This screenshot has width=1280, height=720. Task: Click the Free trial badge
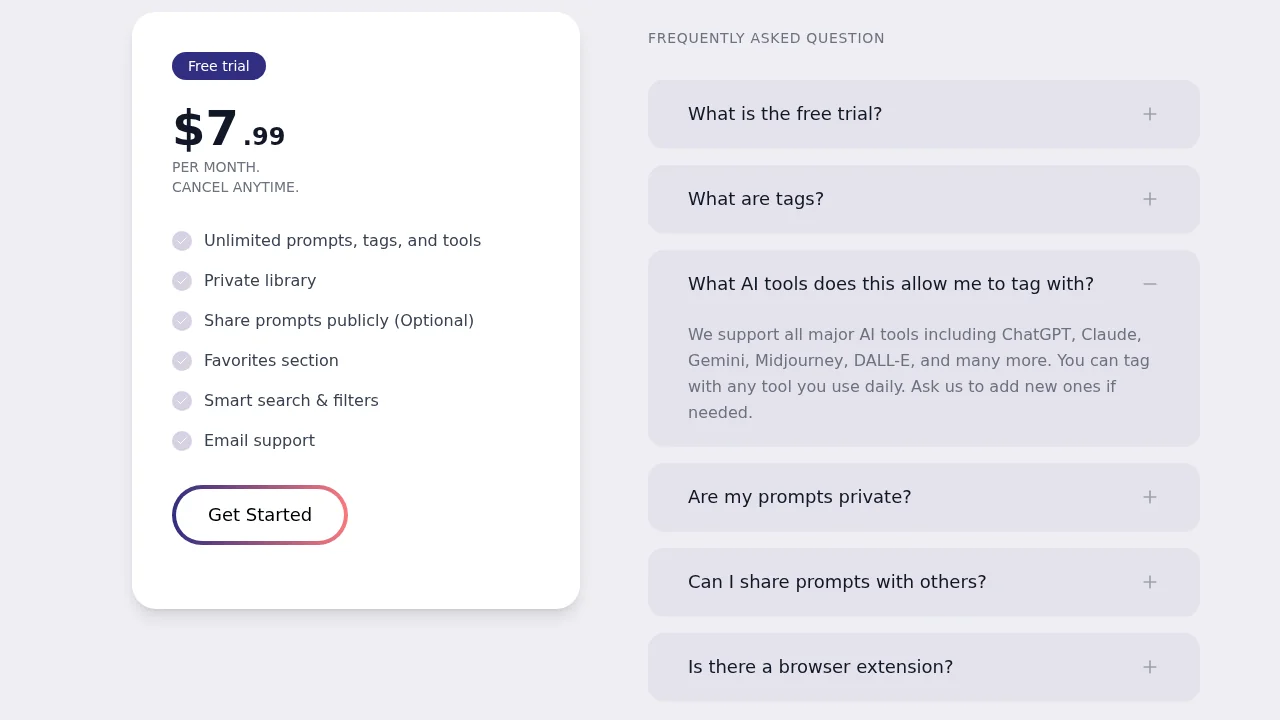219,66
